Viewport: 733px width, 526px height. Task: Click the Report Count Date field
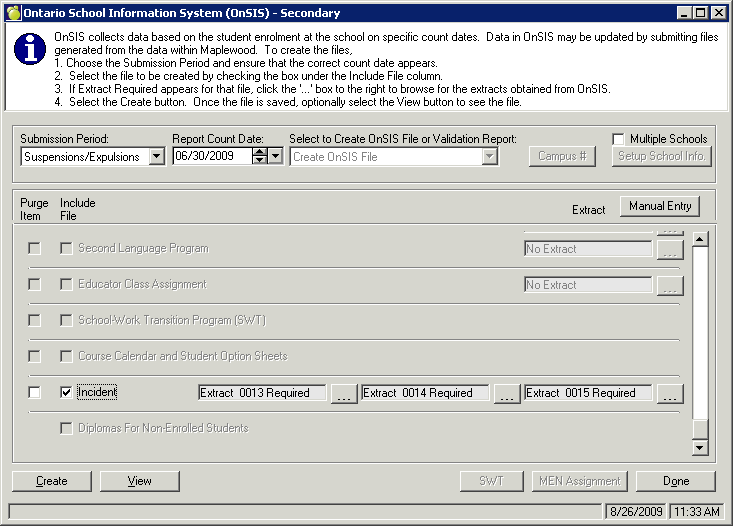[x=210, y=157]
